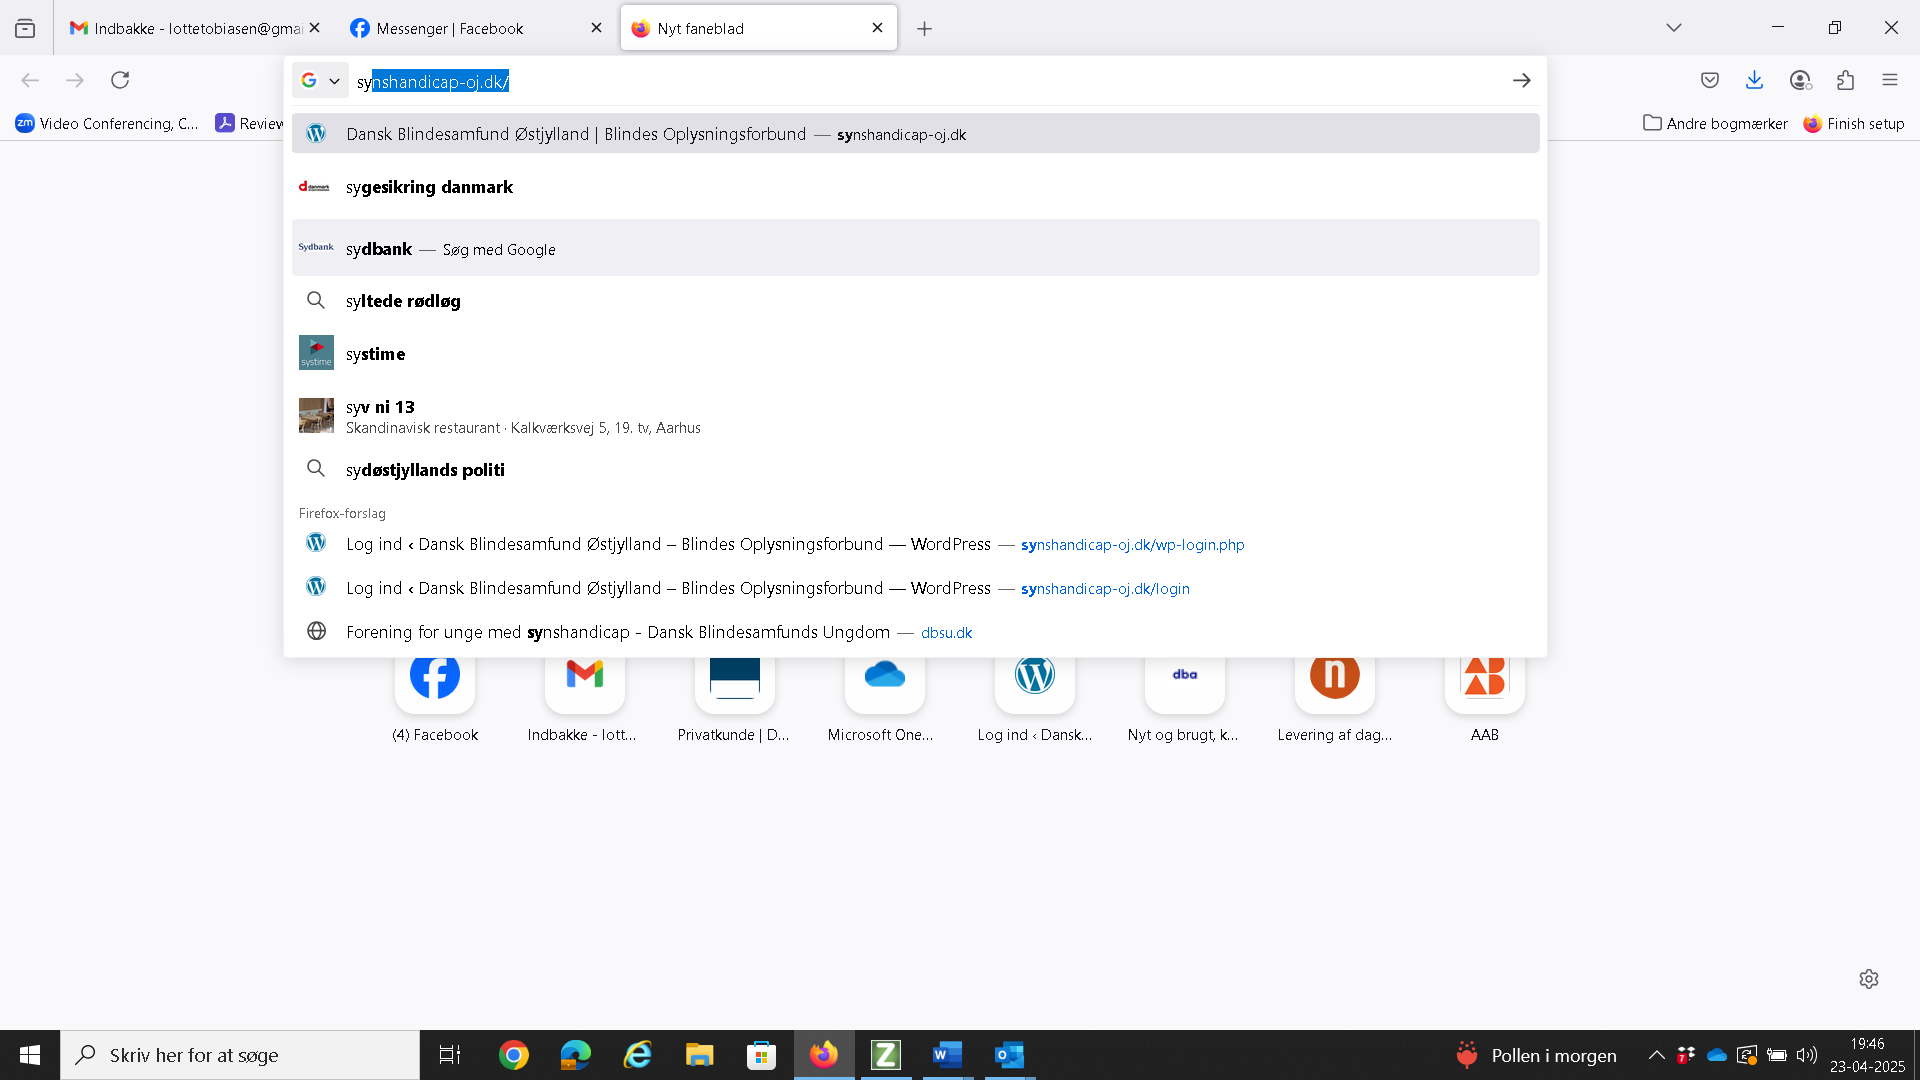Viewport: 1920px width, 1080px height.
Task: Open the list all tabs chevron
Action: click(1673, 28)
